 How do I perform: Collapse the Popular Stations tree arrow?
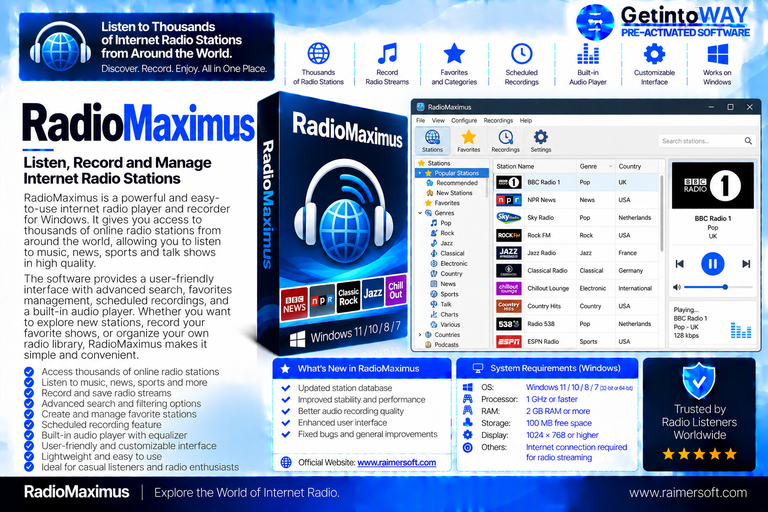tap(420, 173)
